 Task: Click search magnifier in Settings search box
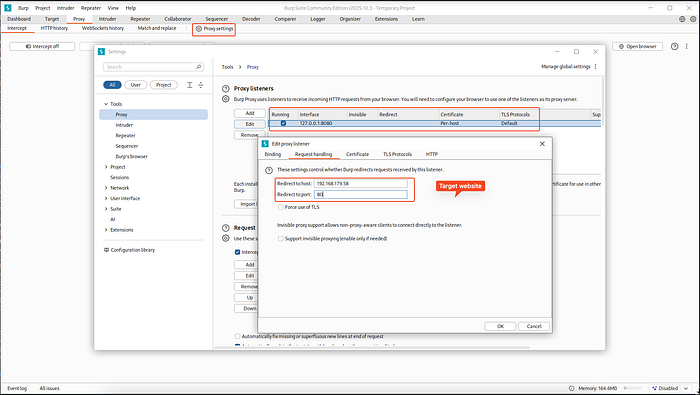pos(199,67)
